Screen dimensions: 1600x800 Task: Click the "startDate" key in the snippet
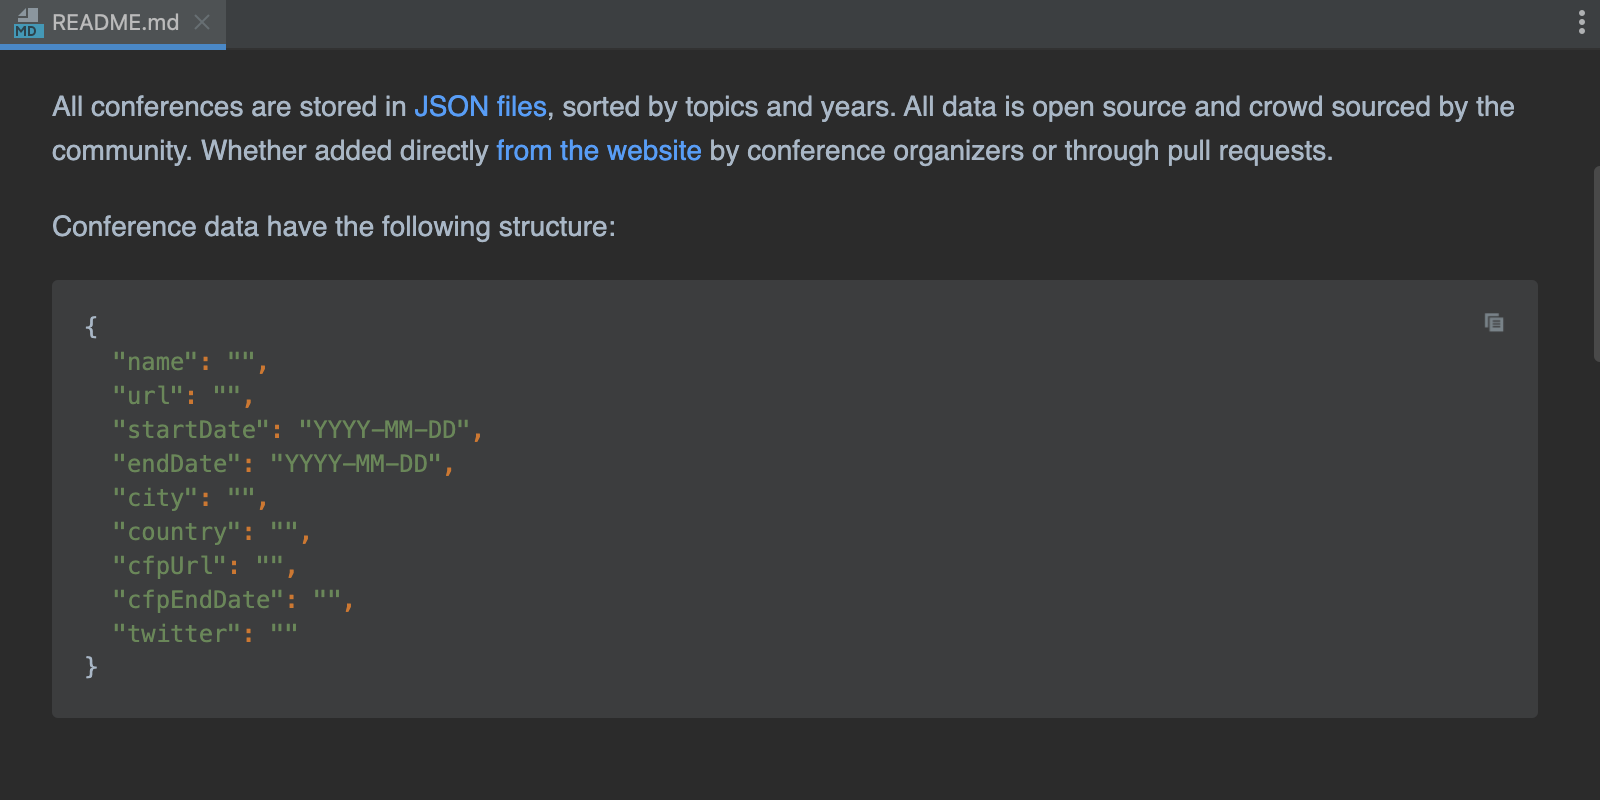[x=191, y=430]
